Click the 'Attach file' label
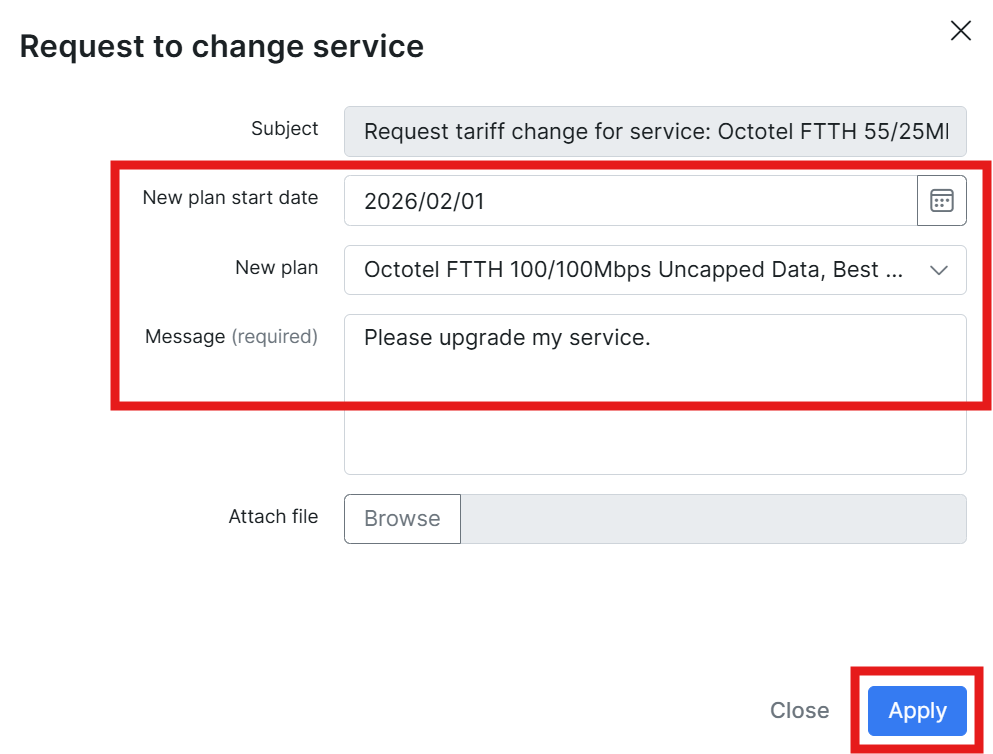Screen dimensions: 993x754 tap(273, 517)
